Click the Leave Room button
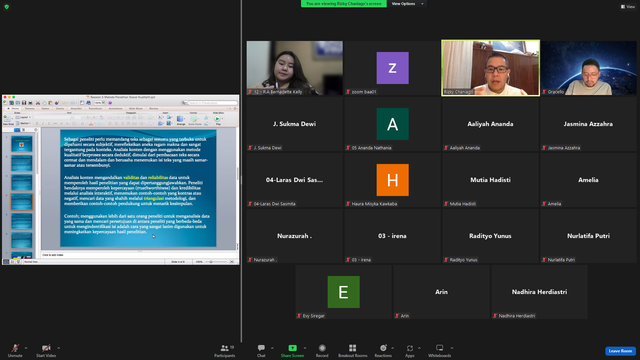 (x=620, y=351)
